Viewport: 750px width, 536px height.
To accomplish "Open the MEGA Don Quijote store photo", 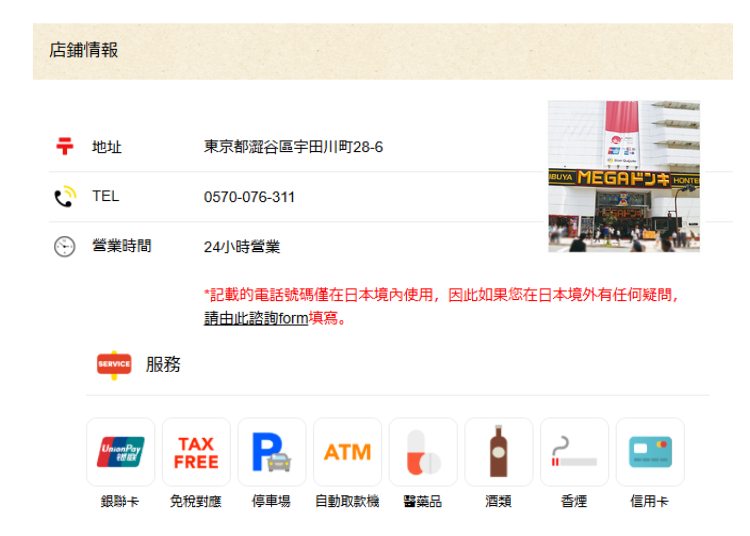I will [623, 176].
